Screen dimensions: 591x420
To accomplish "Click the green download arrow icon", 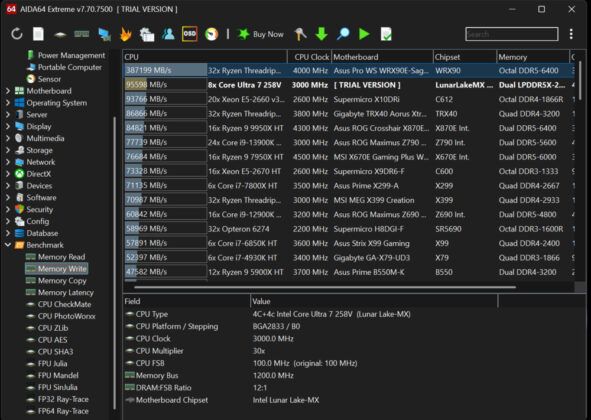I will click(322, 34).
